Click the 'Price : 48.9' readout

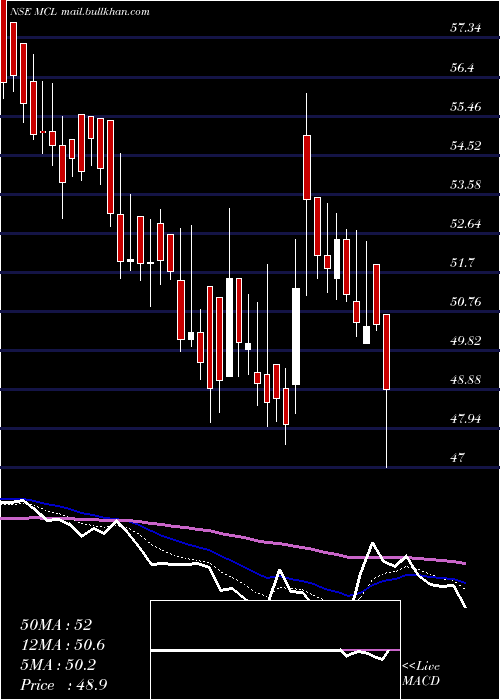pyautogui.click(x=63, y=685)
